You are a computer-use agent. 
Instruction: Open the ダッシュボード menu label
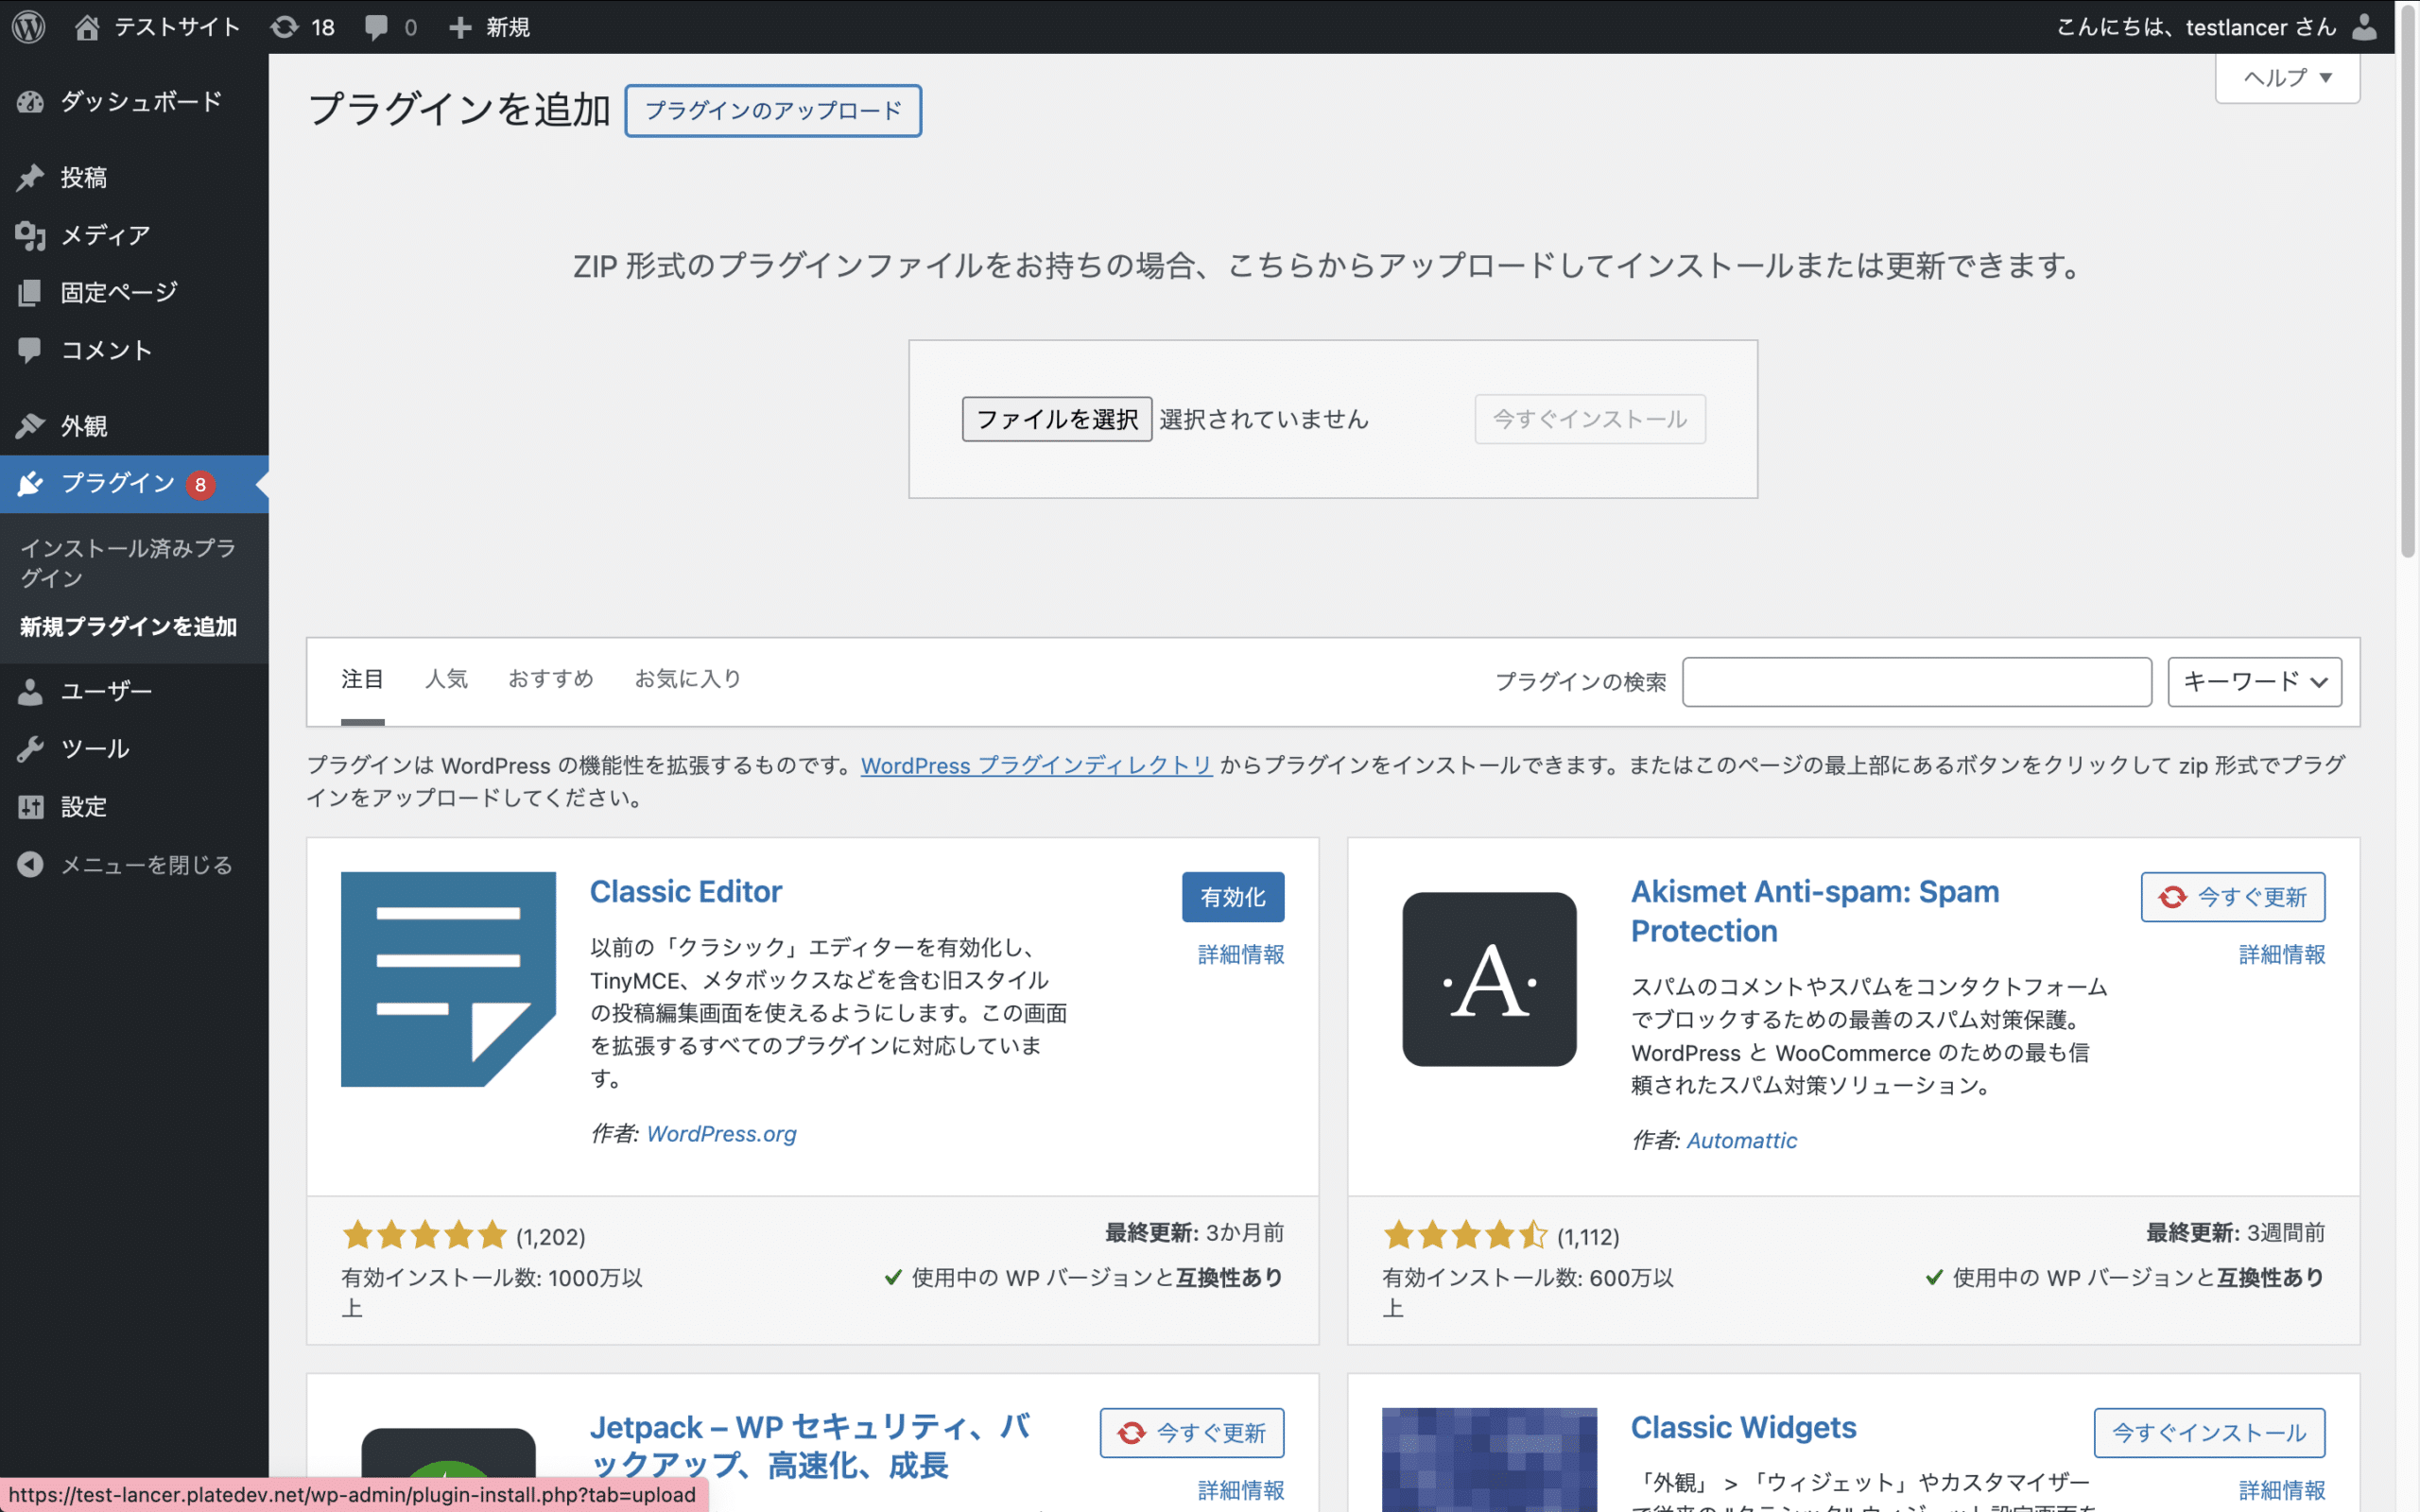141,102
